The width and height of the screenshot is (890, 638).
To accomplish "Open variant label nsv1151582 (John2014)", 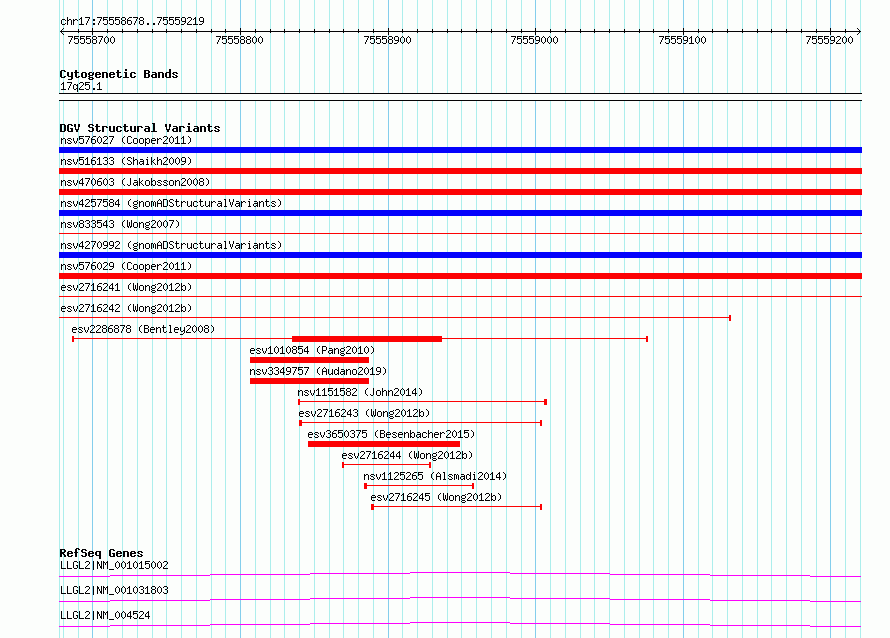I will click(x=360, y=392).
